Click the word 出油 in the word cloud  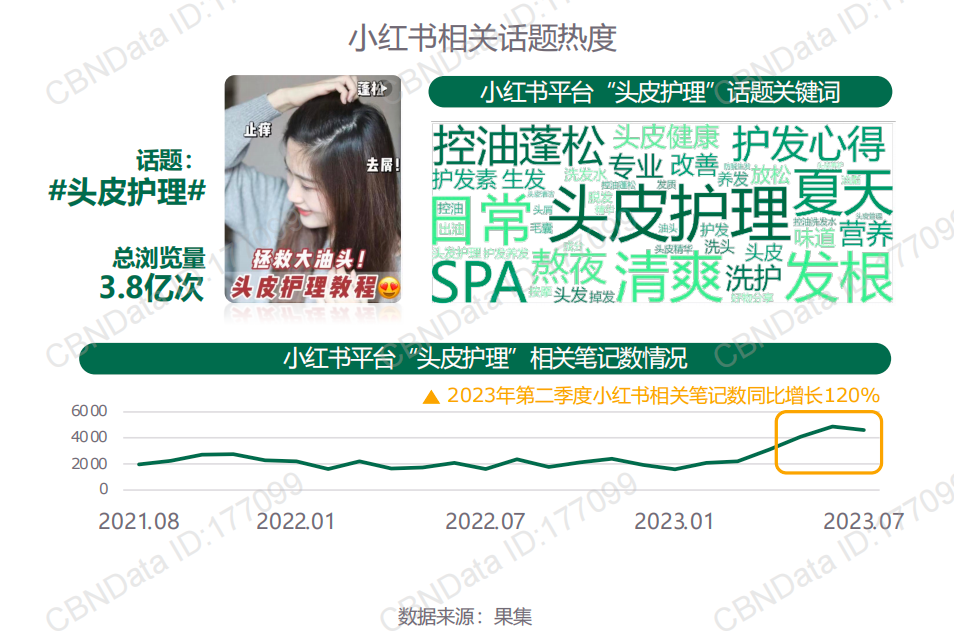coord(451,229)
